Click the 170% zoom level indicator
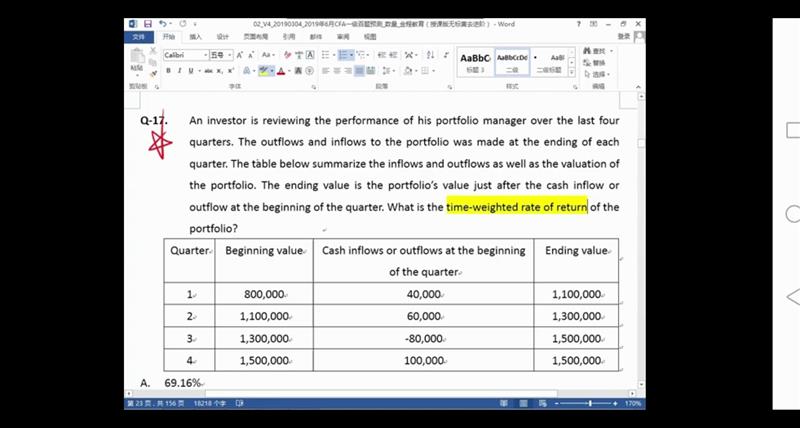The image size is (800, 428). coord(633,404)
